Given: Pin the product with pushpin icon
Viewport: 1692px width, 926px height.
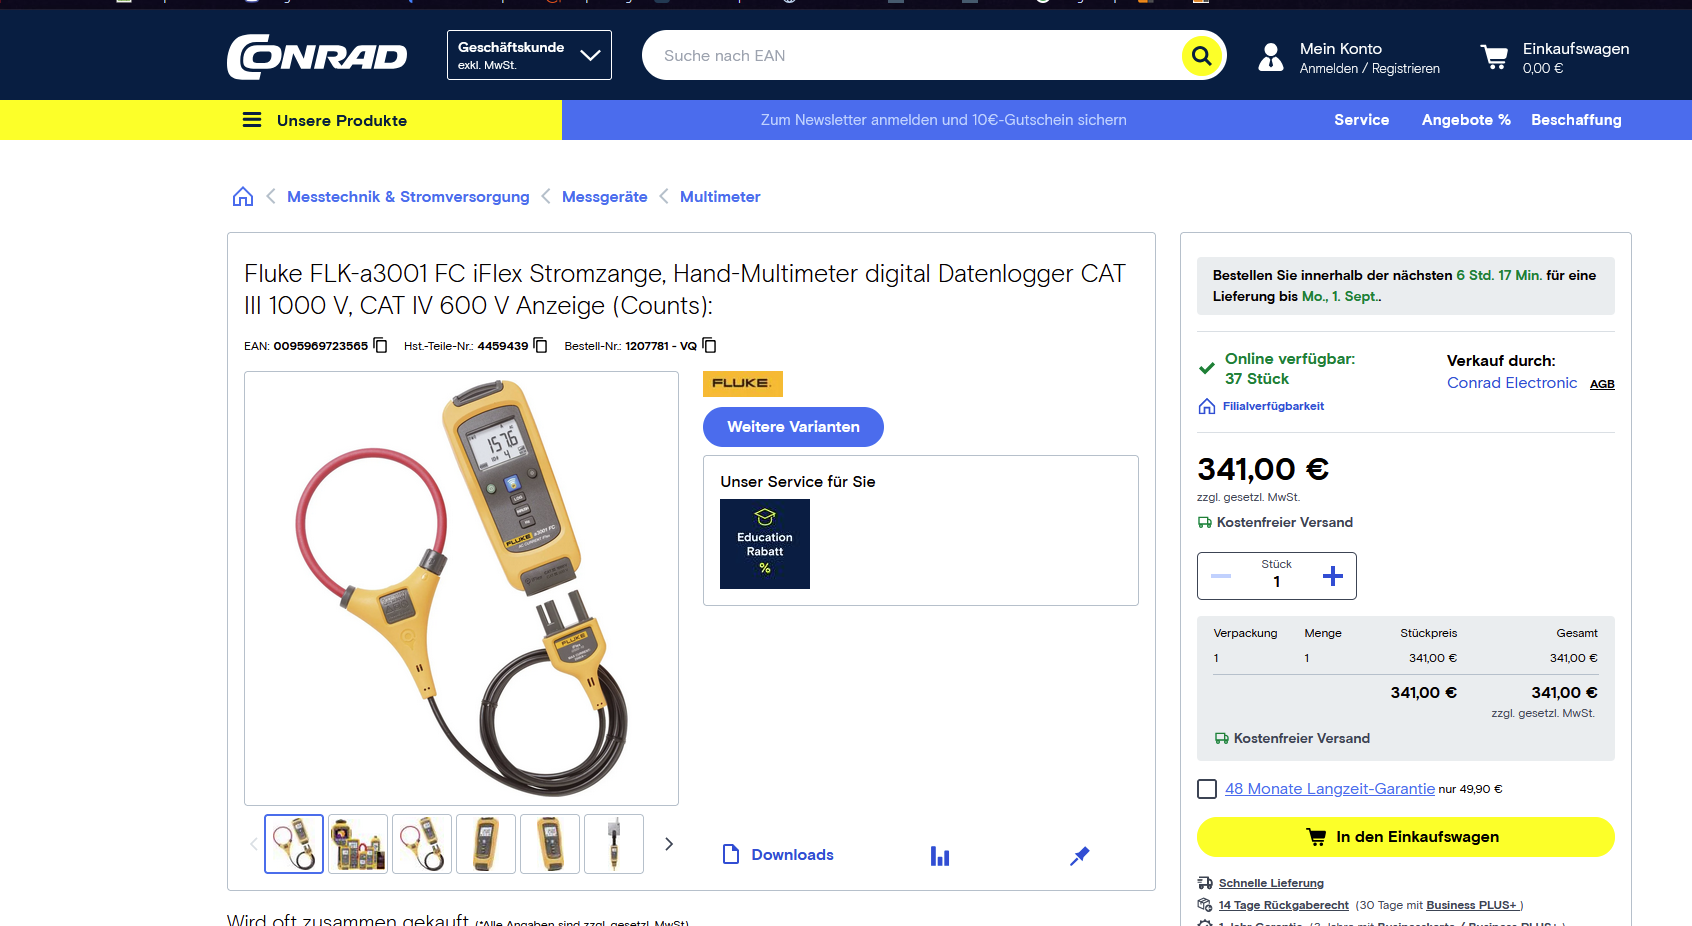Looking at the screenshot, I should (1079, 856).
